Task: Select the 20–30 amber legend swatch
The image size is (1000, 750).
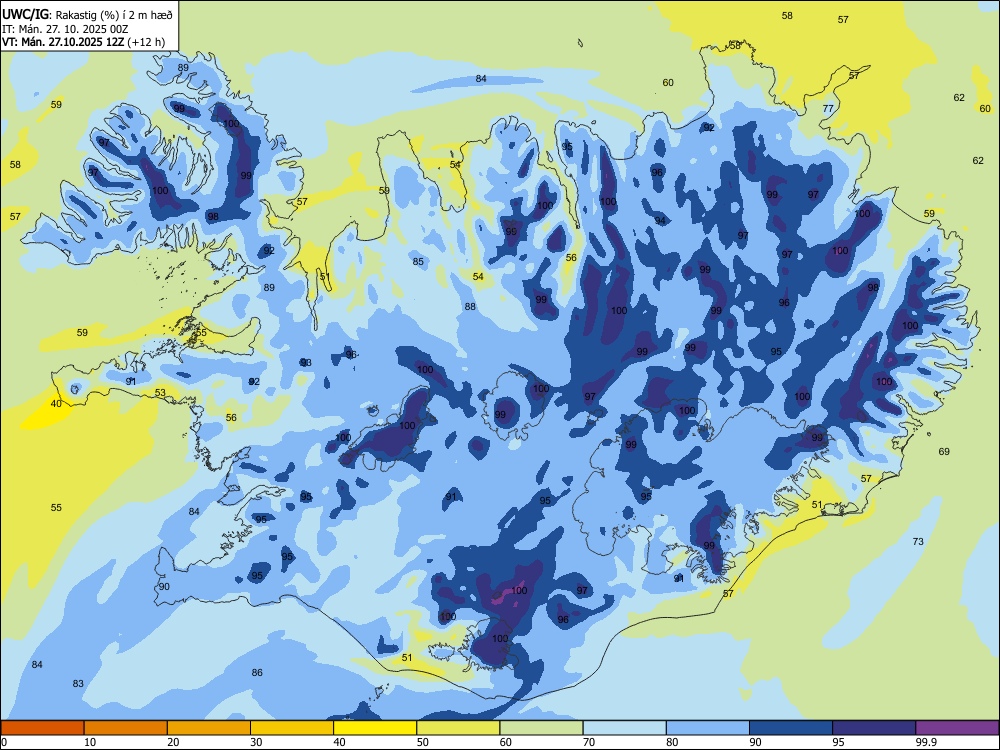Action: pyautogui.click(x=209, y=728)
